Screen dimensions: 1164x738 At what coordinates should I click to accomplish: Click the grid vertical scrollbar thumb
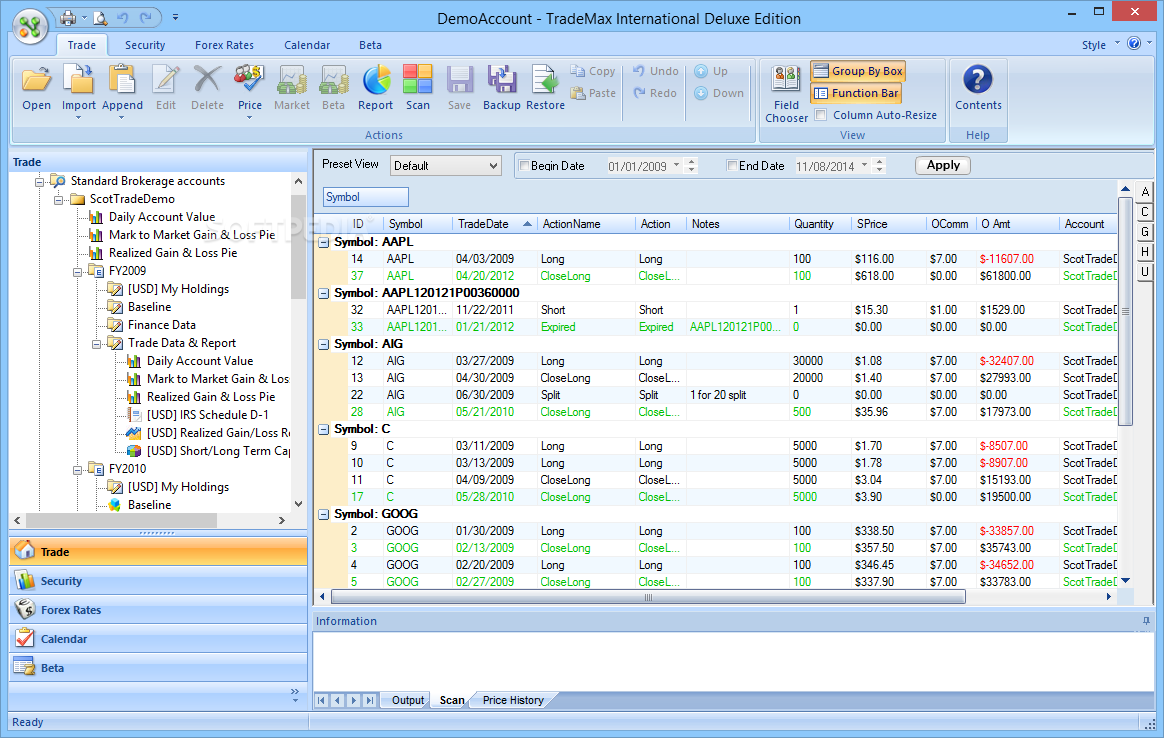pyautogui.click(x=1125, y=312)
